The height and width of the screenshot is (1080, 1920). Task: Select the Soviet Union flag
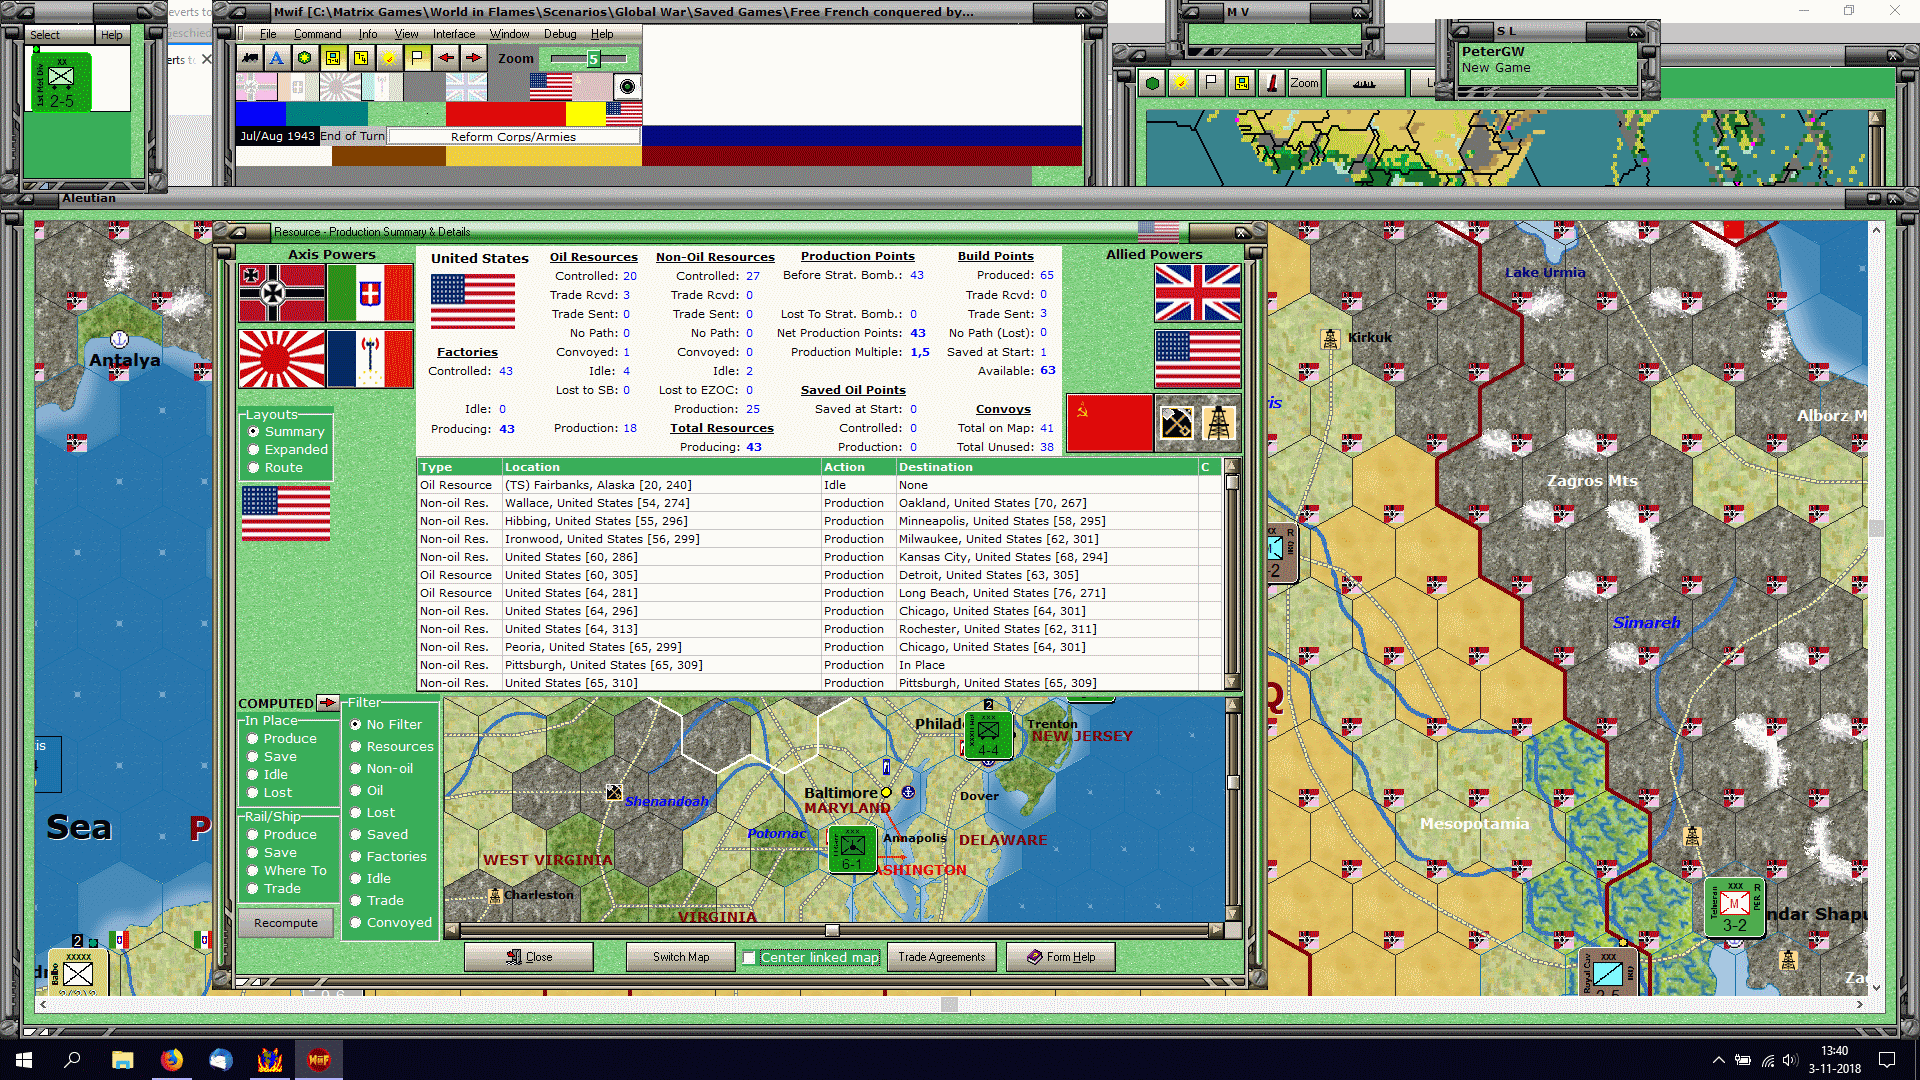pyautogui.click(x=1109, y=423)
